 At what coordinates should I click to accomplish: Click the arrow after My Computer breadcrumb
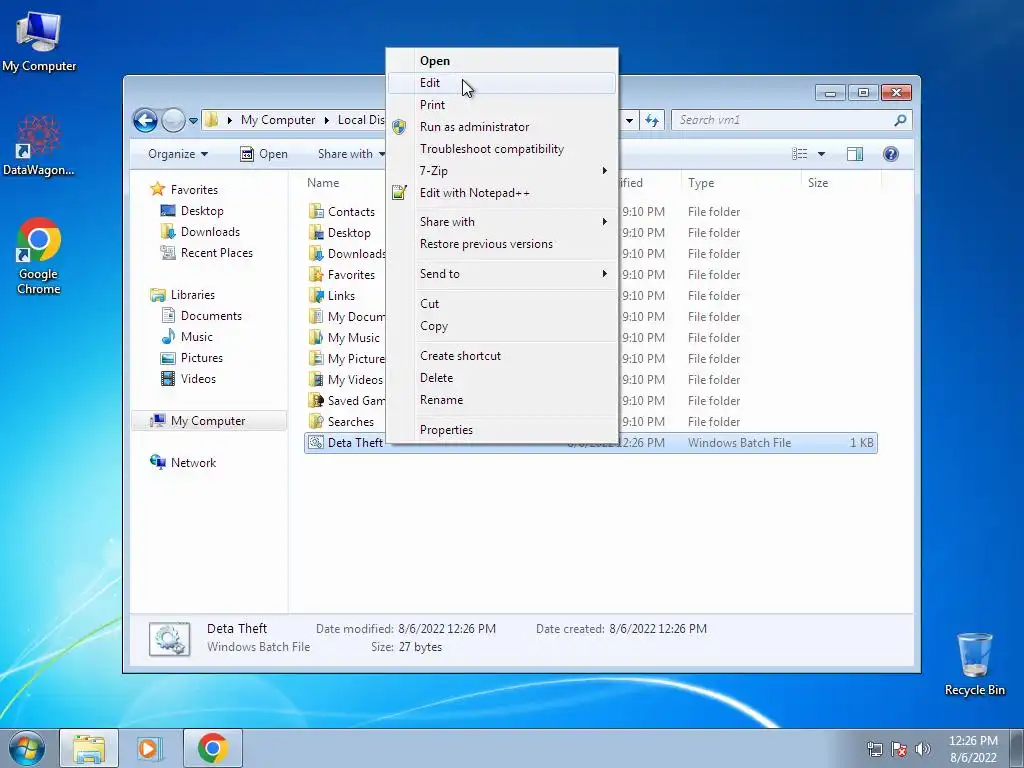327,120
